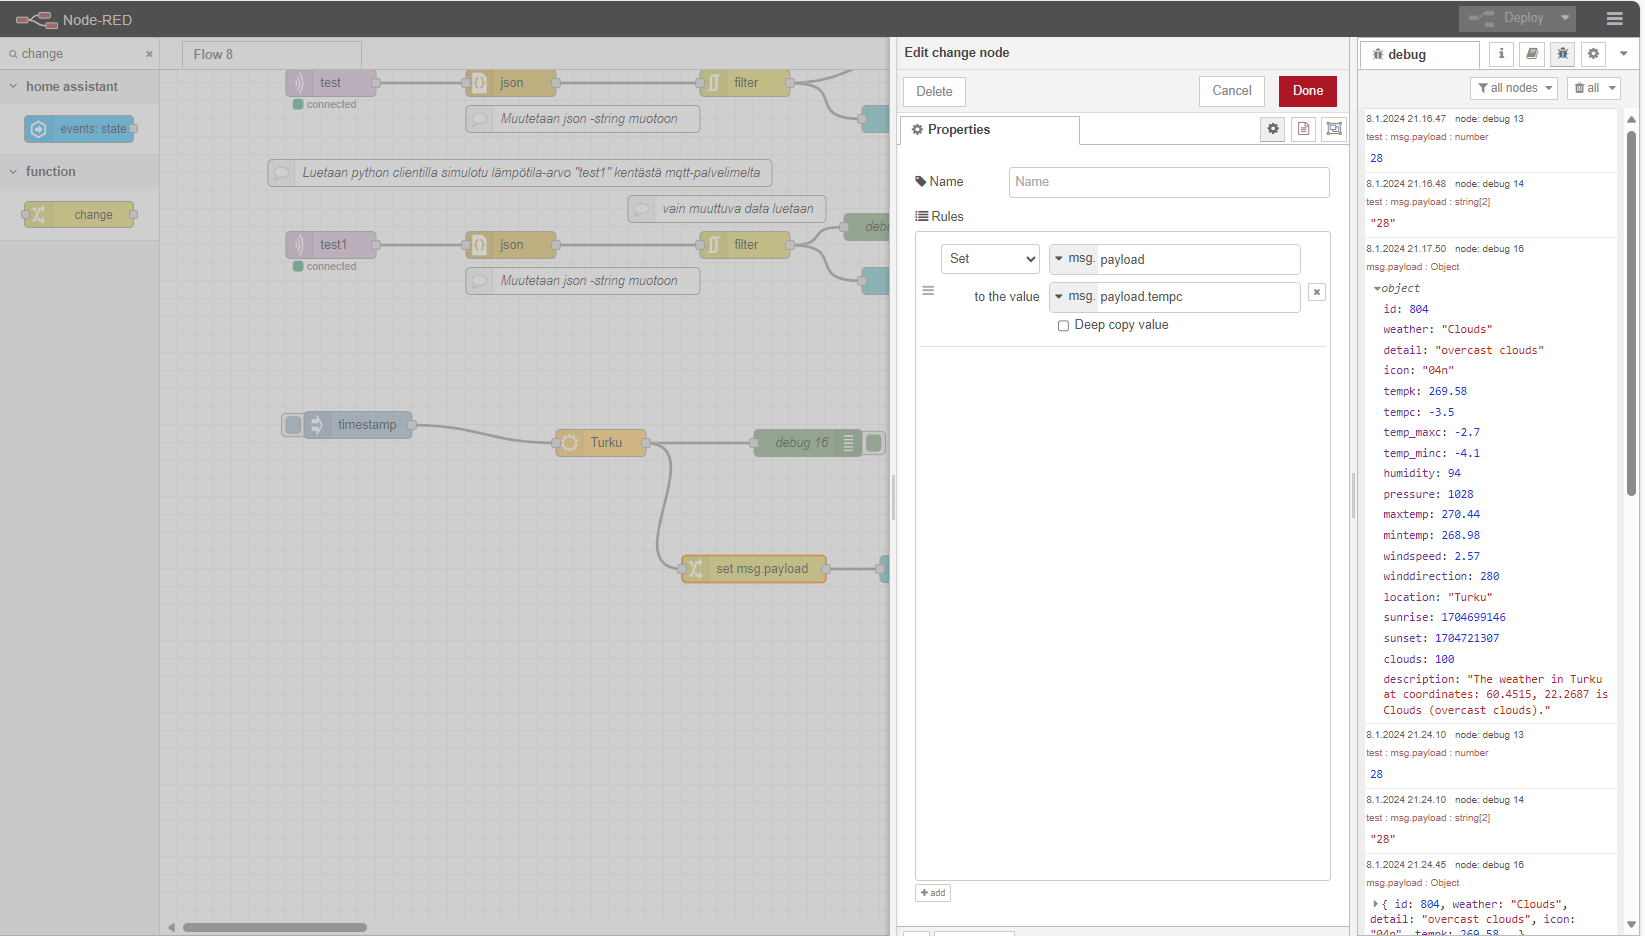Select the debug sidebar tab
The height and width of the screenshot is (936, 1645).
[x=1419, y=54]
